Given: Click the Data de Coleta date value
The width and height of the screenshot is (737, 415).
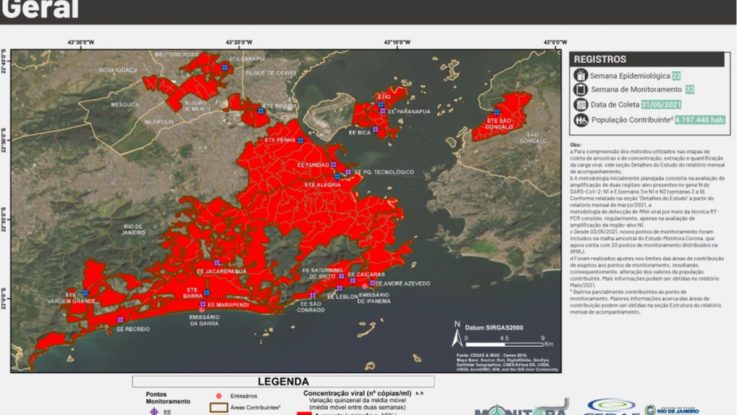Looking at the screenshot, I should [x=663, y=105].
